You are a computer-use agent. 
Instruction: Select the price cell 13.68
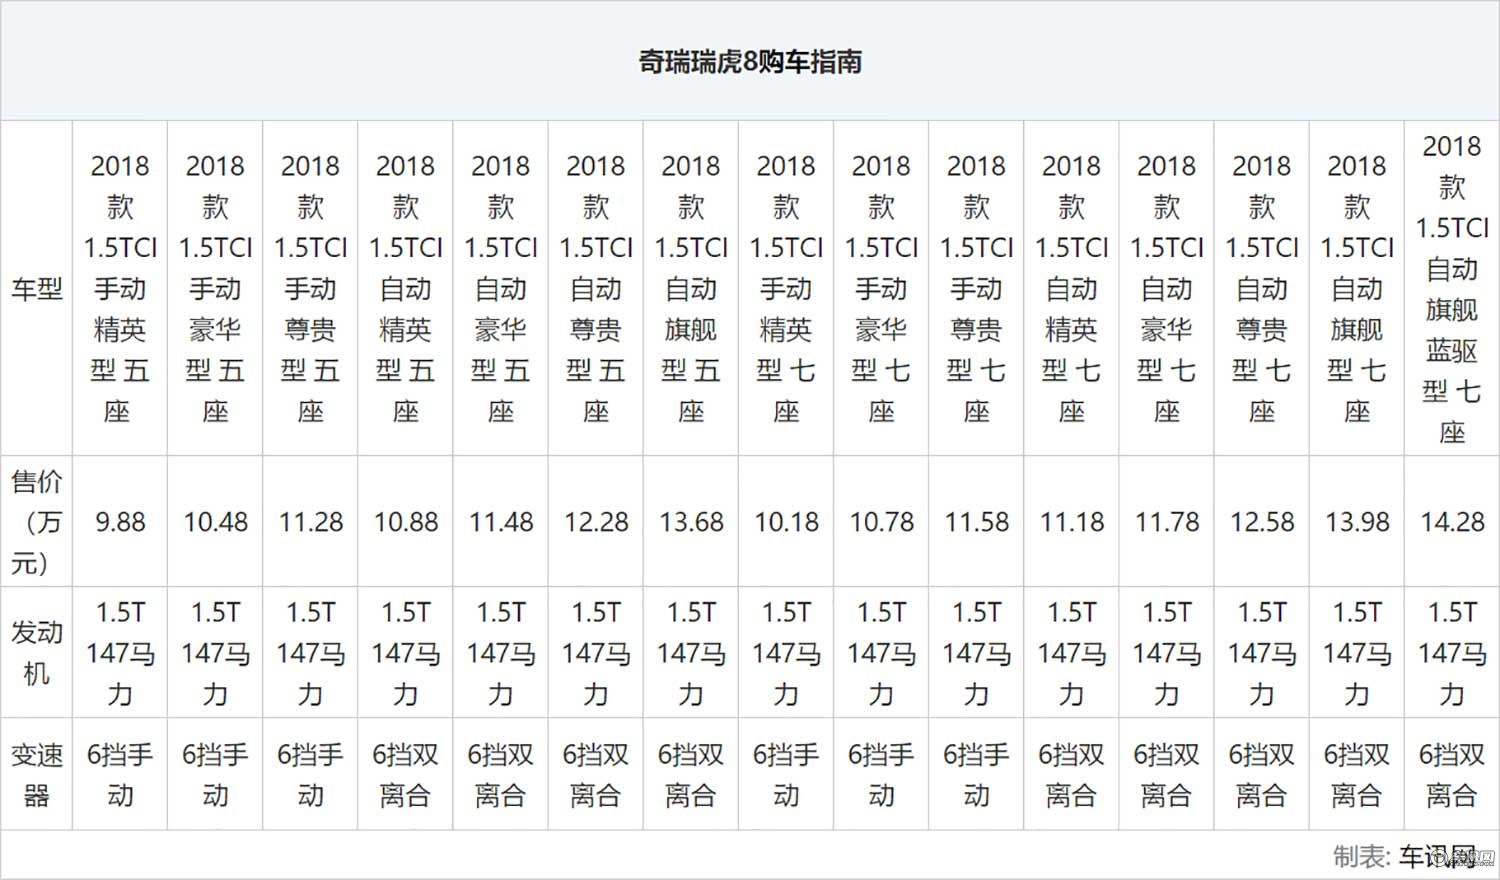pyautogui.click(x=691, y=522)
